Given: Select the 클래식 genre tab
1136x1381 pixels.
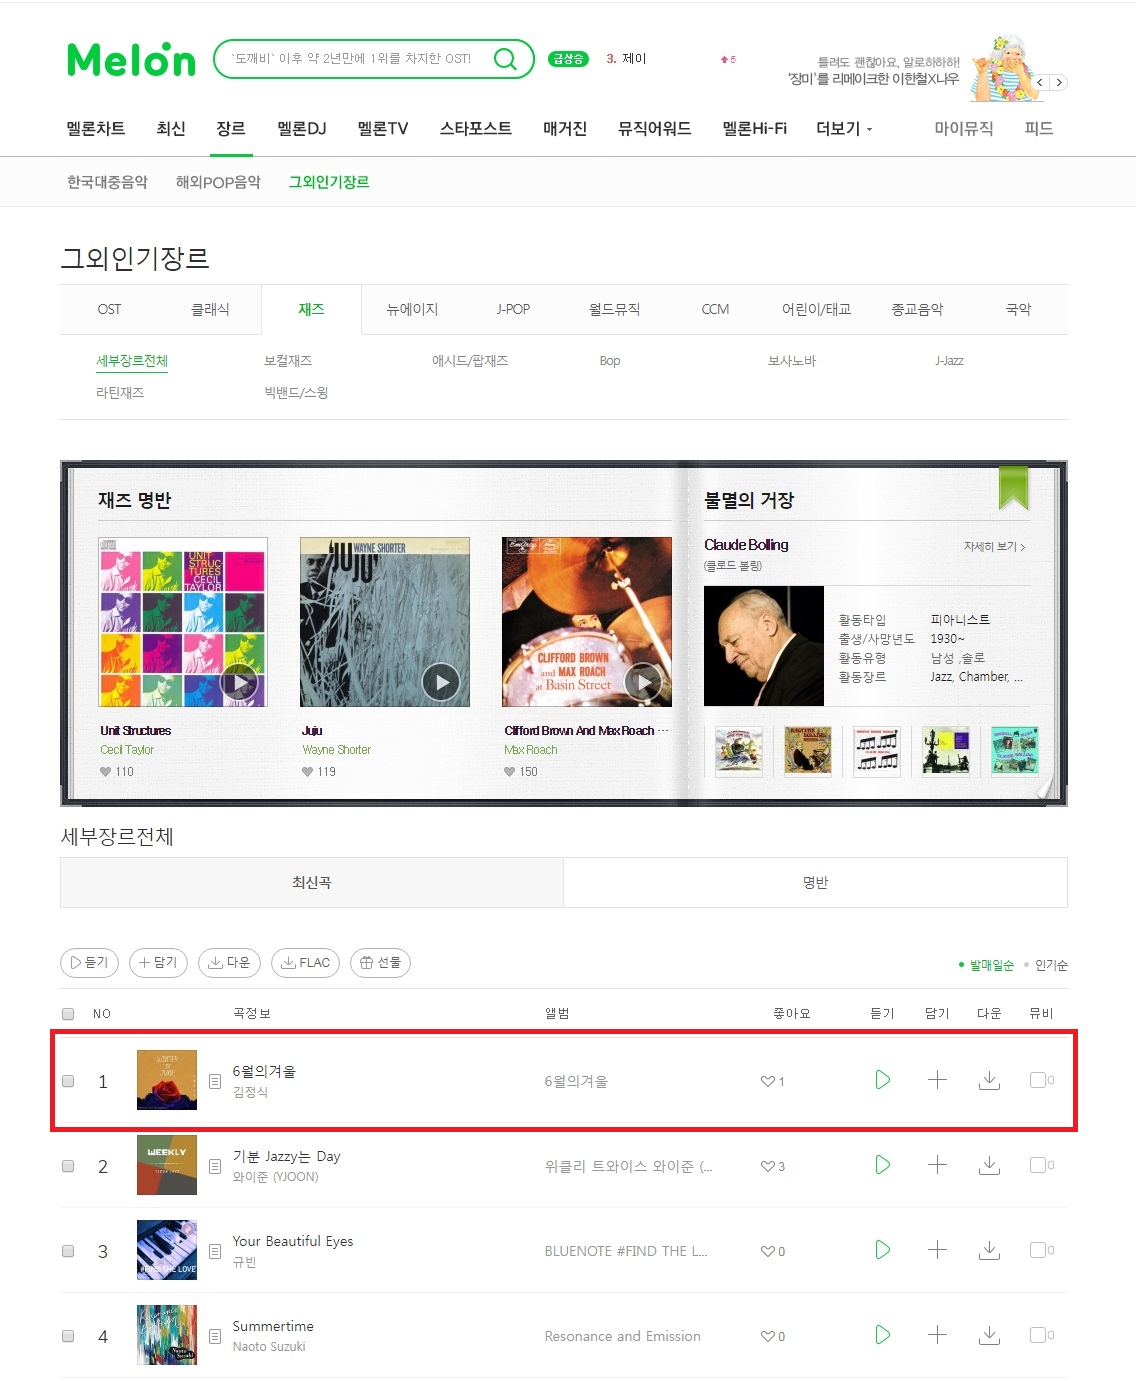Looking at the screenshot, I should pyautogui.click(x=211, y=310).
